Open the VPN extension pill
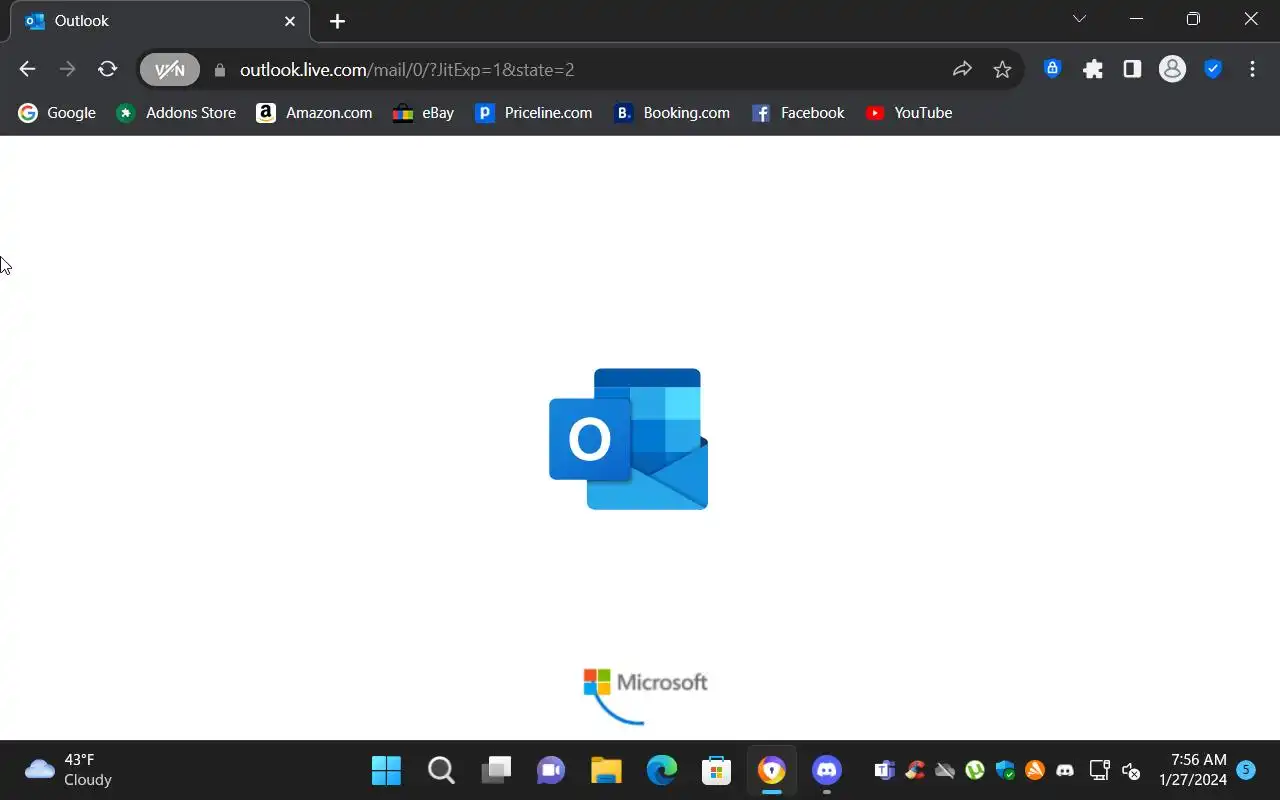 170,69
